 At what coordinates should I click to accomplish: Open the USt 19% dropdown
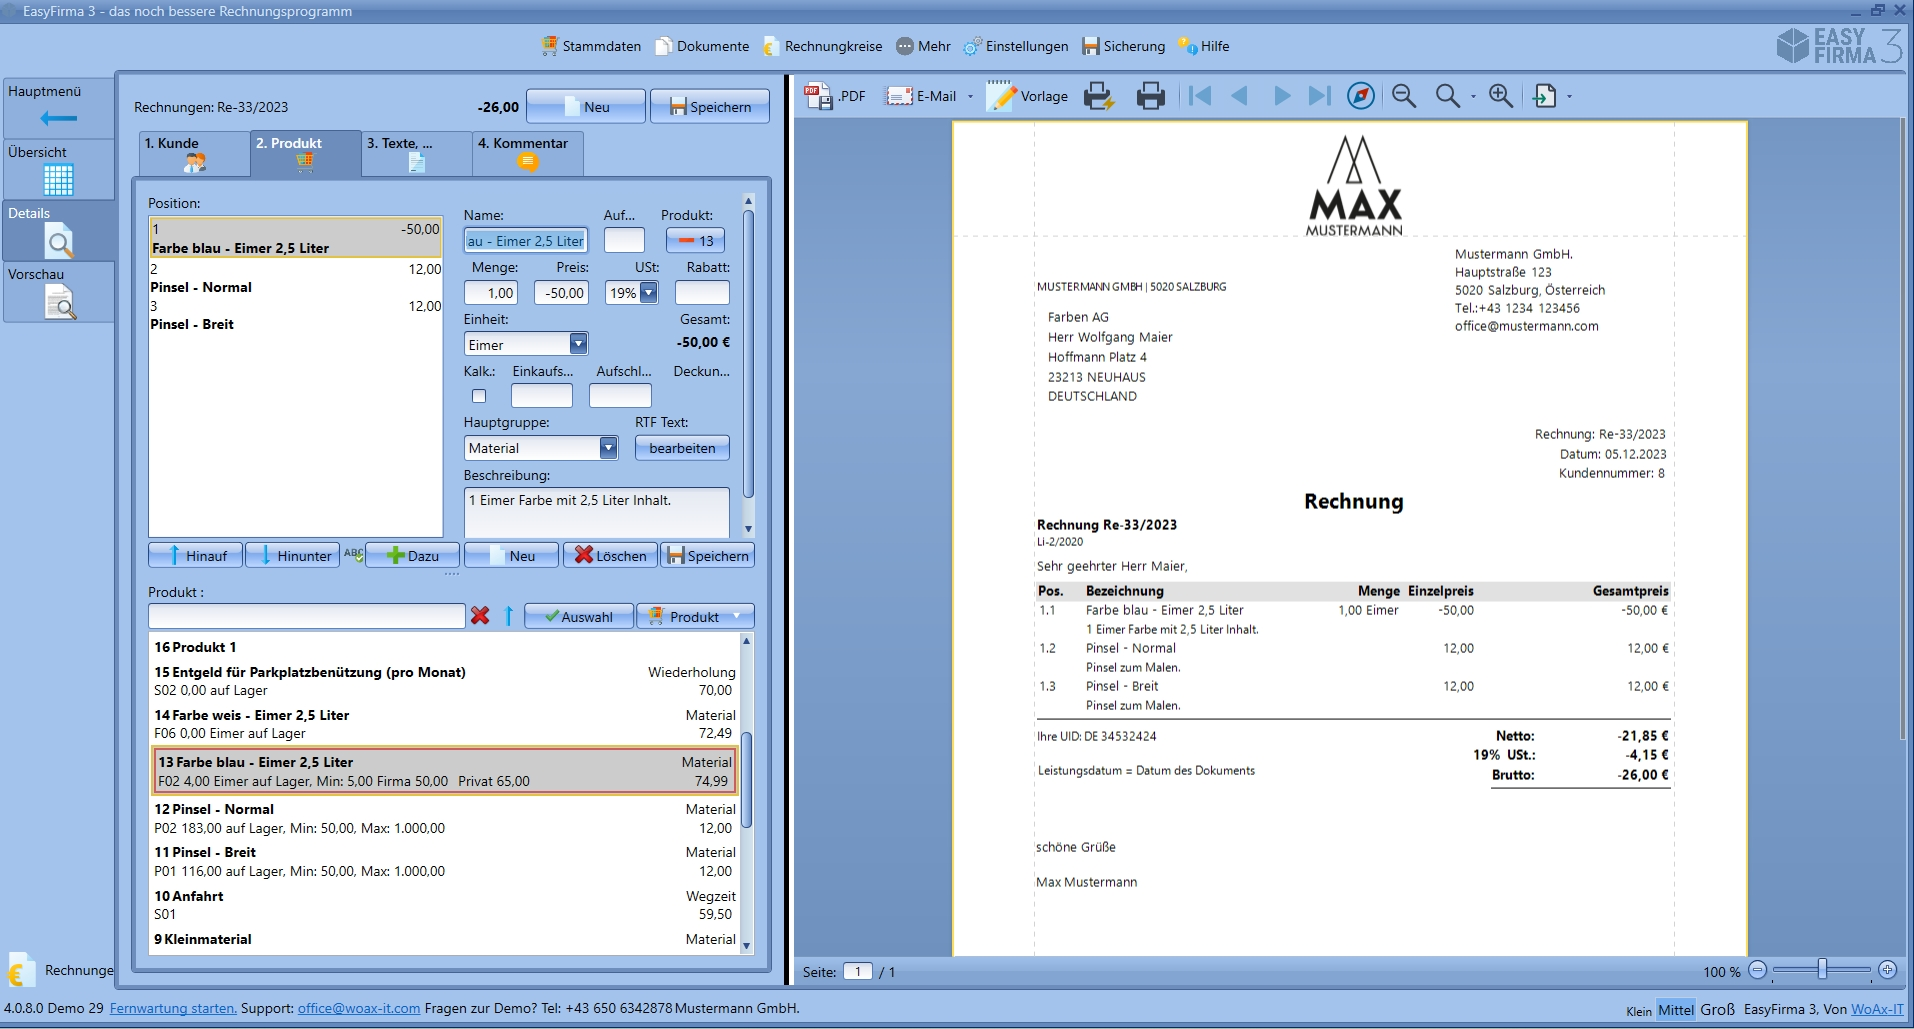[648, 293]
